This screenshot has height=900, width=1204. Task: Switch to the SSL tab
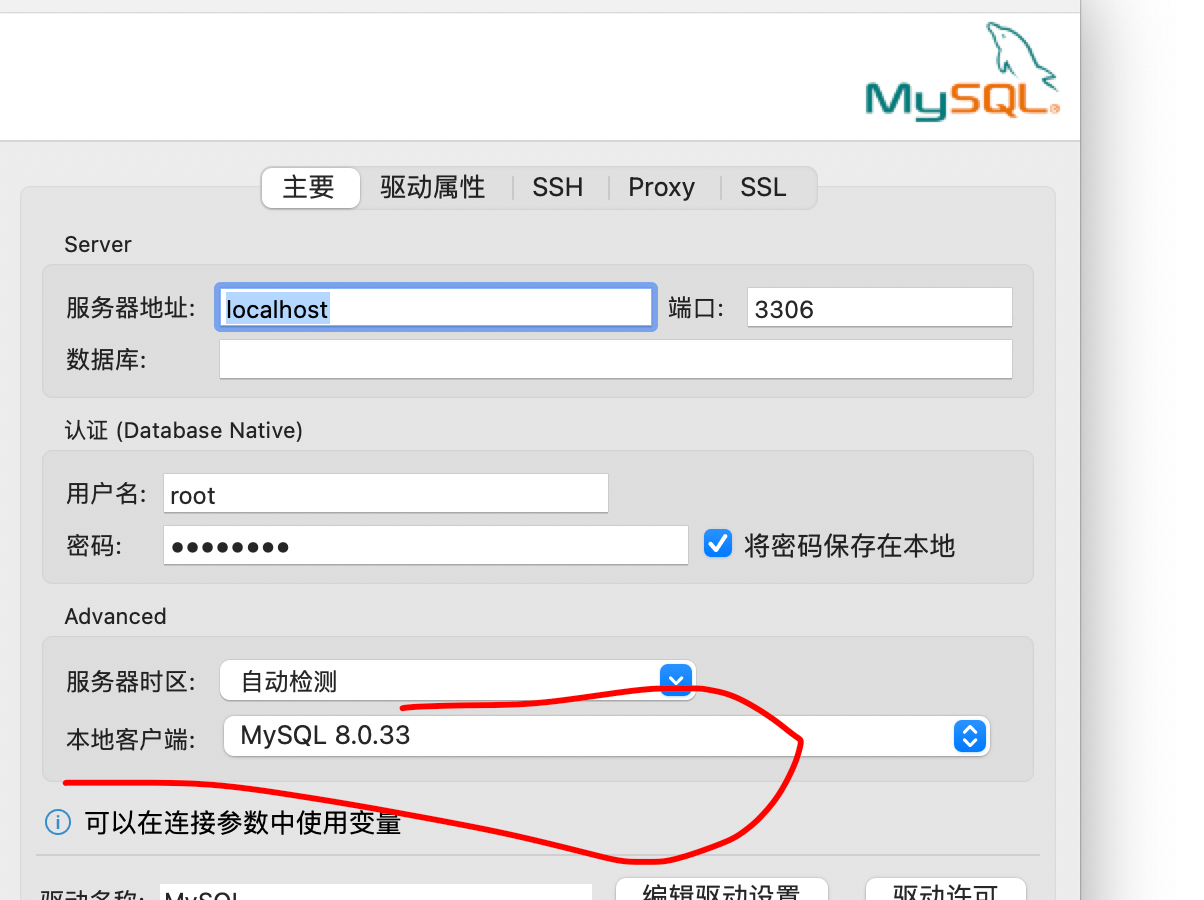coord(763,188)
